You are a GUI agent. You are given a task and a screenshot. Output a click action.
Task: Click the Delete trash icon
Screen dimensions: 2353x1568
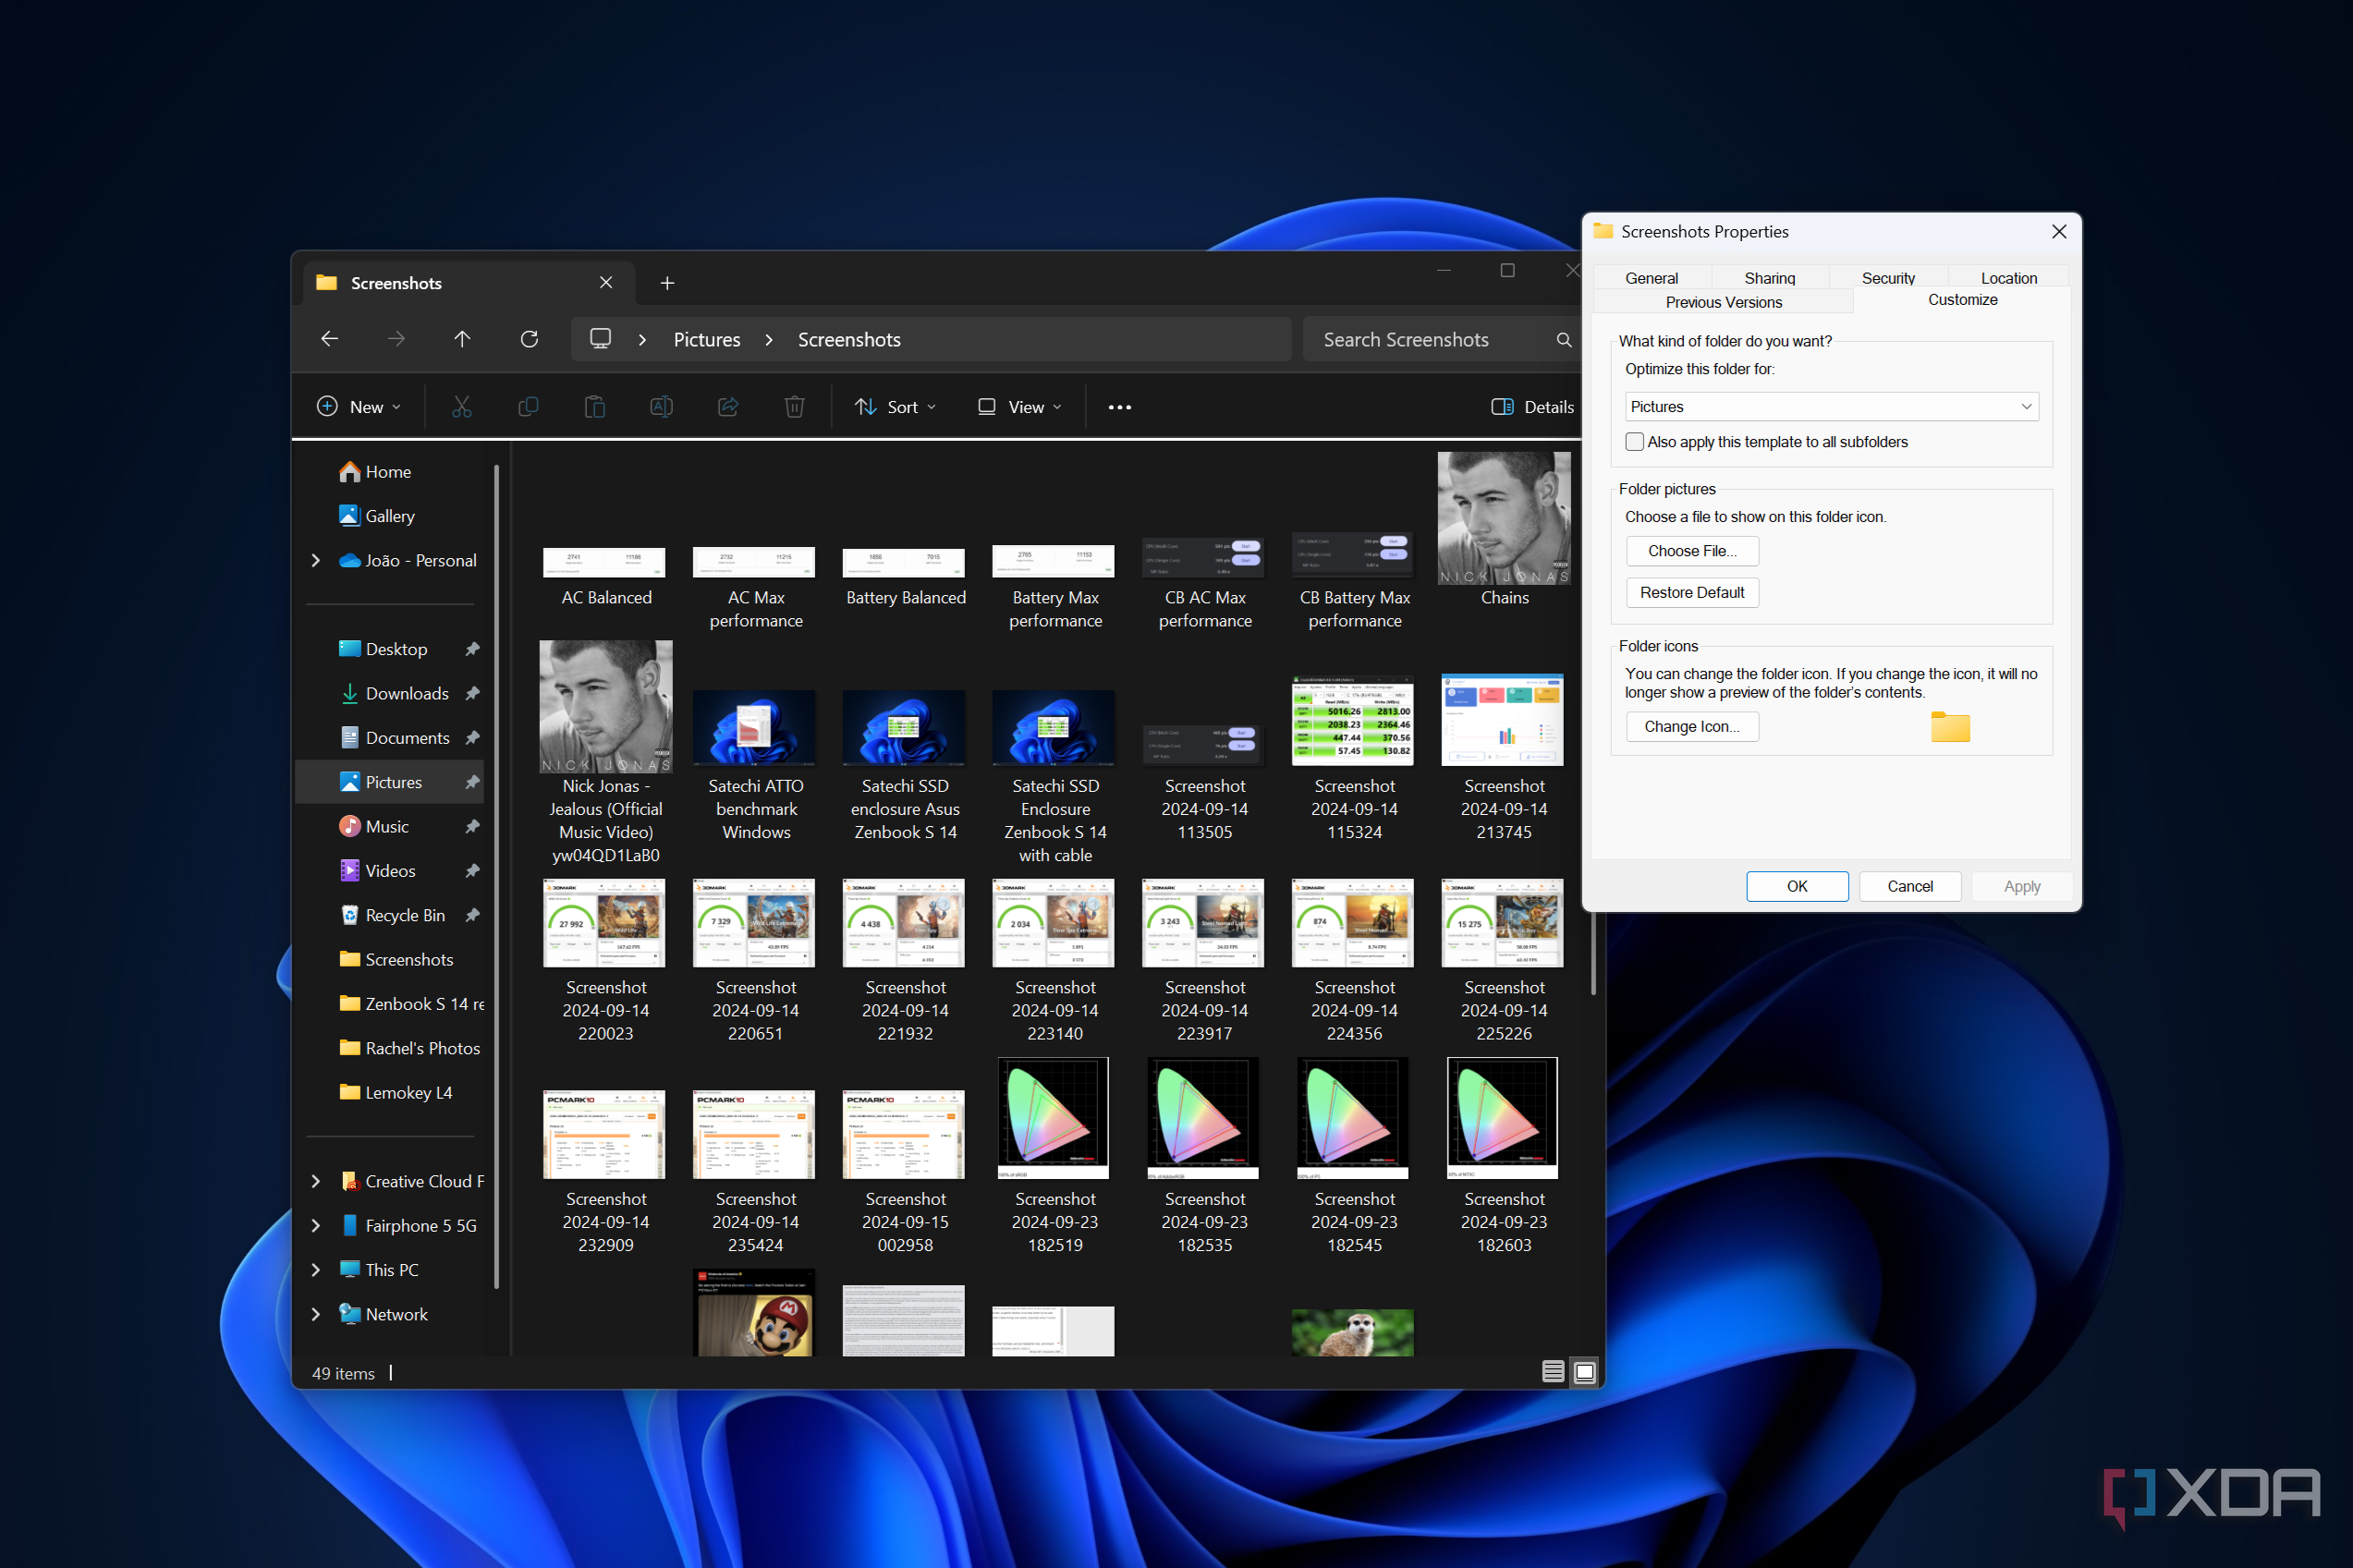pos(794,407)
